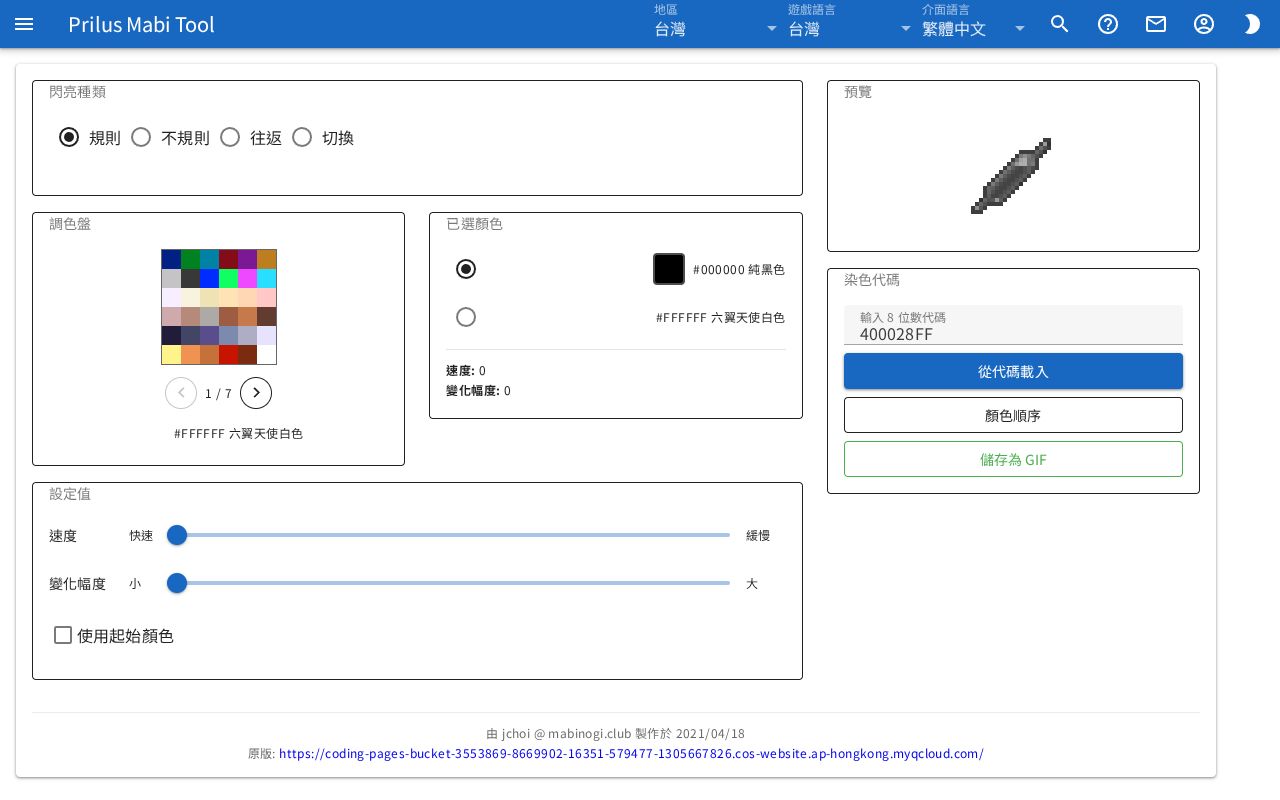Click the 變化幅度: 0 text
The height and width of the screenshot is (800, 1280).
478,391
